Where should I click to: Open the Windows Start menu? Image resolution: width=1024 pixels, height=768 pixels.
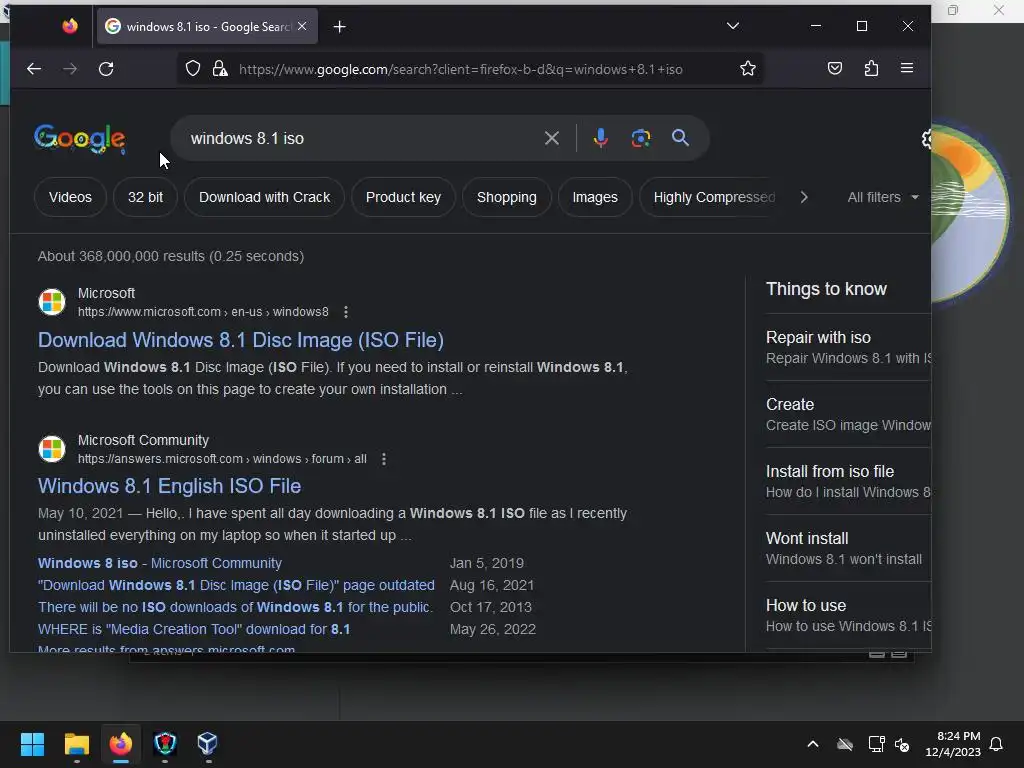tap(32, 744)
